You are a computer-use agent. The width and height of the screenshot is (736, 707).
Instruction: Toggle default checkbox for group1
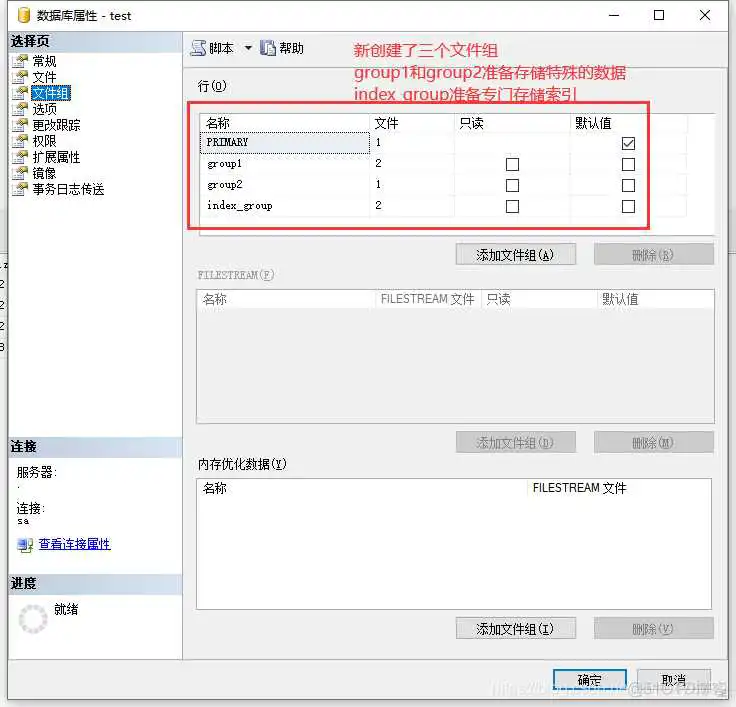click(628, 164)
